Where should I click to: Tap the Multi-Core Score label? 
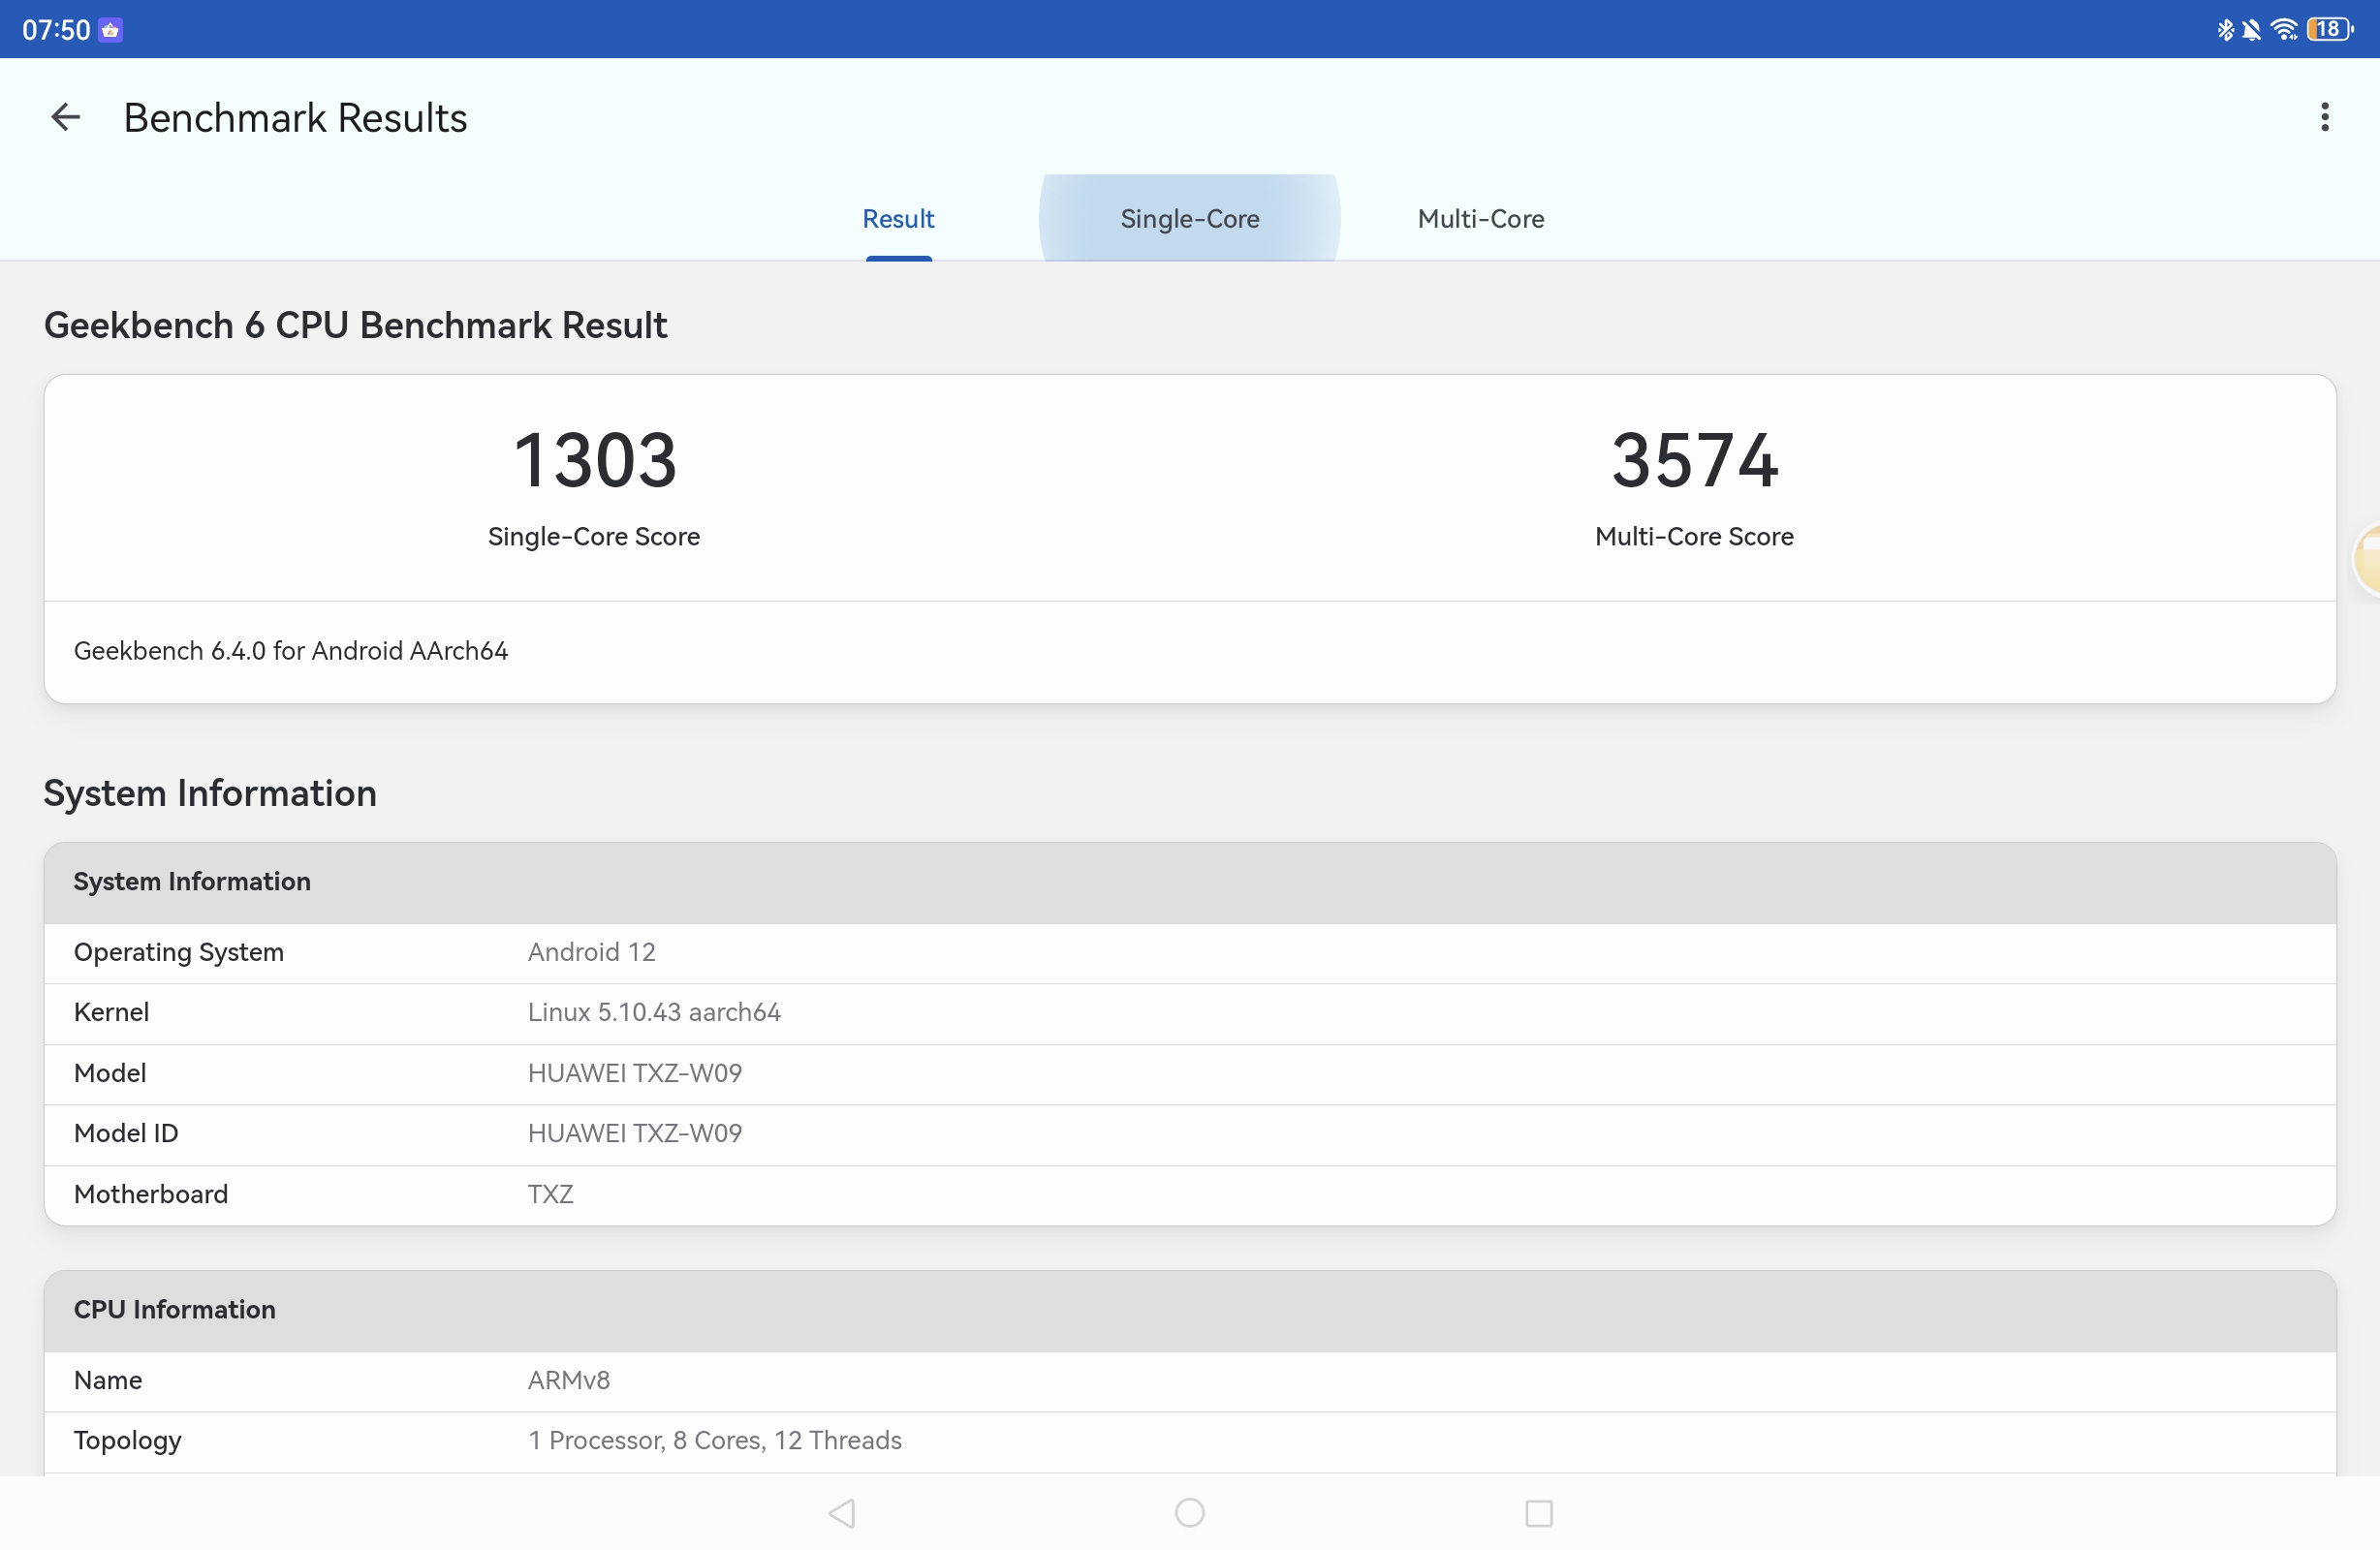pos(1694,537)
